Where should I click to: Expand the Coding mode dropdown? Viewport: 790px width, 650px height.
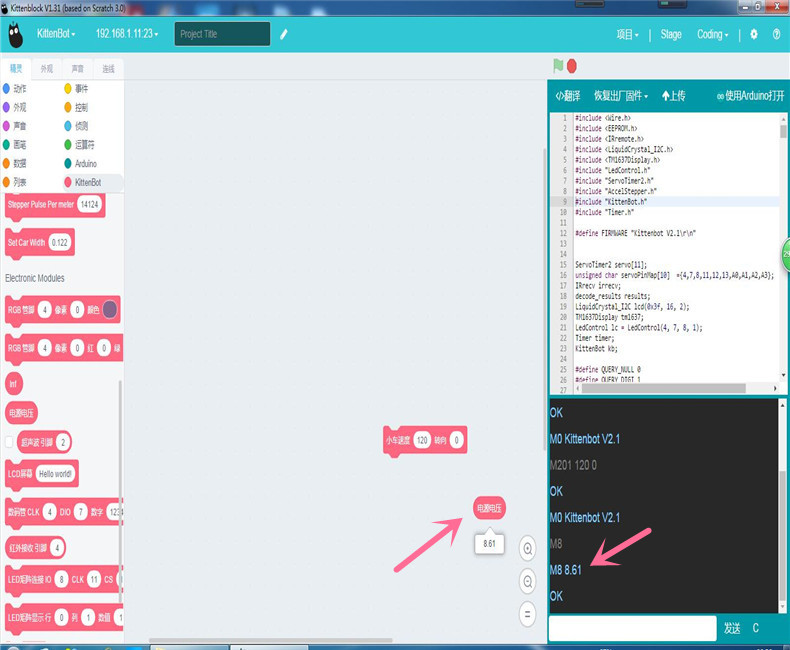click(x=713, y=34)
